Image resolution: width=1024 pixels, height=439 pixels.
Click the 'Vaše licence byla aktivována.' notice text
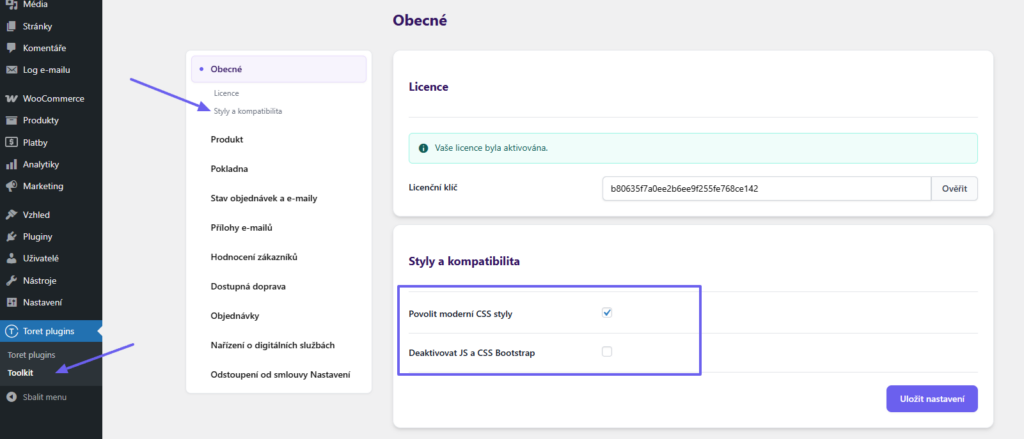pos(490,148)
